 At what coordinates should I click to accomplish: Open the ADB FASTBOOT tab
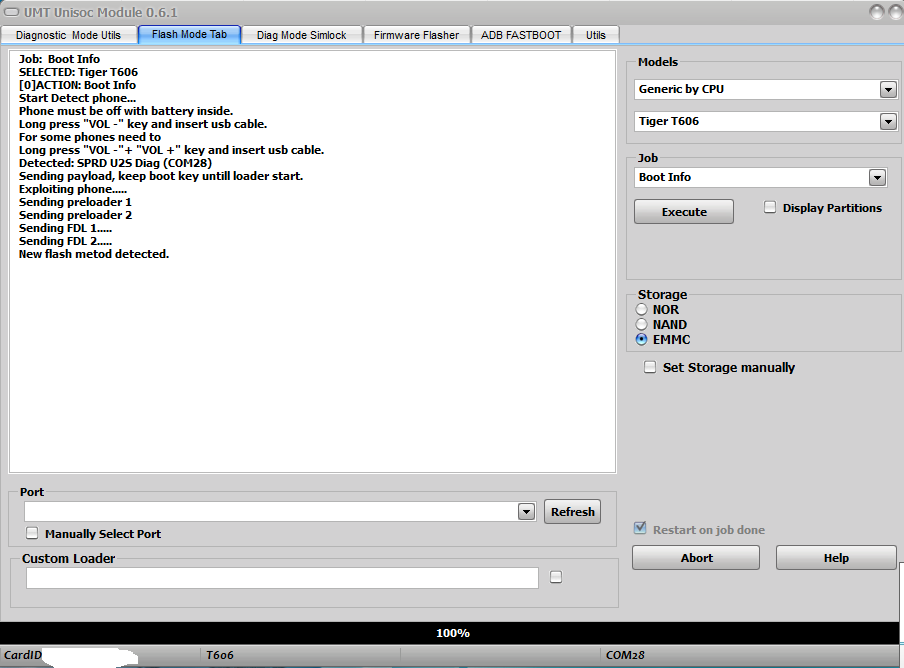tap(521, 35)
